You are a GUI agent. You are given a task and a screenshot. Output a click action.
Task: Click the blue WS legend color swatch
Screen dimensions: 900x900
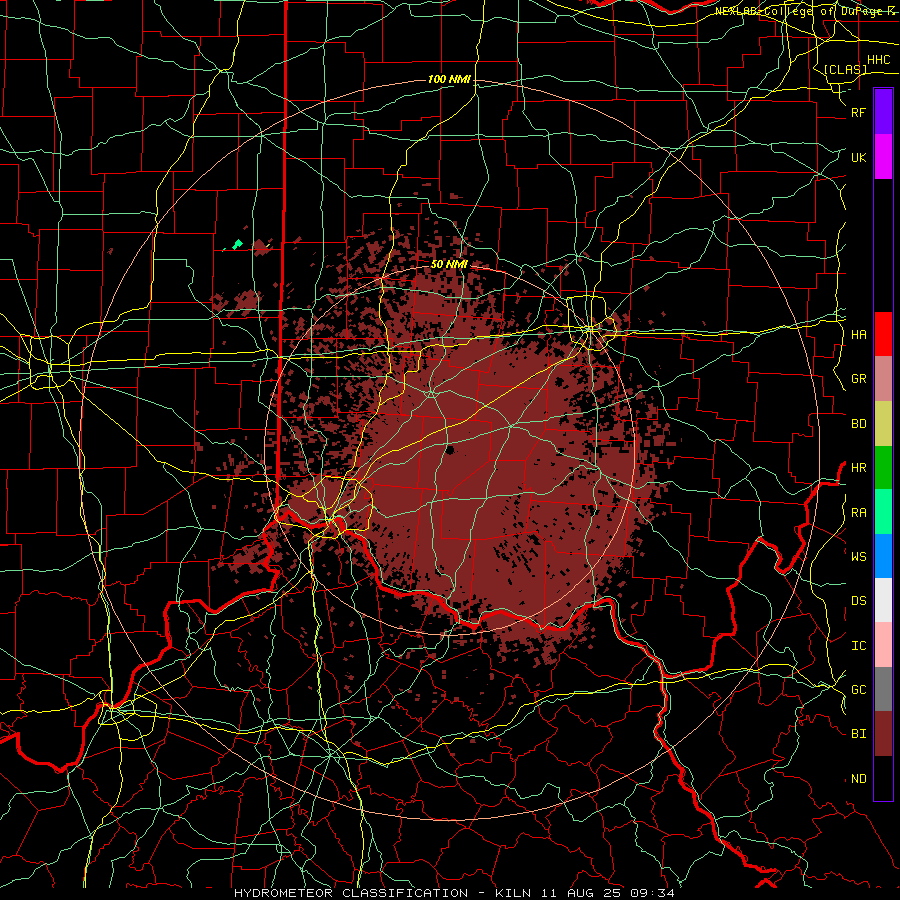[883, 556]
